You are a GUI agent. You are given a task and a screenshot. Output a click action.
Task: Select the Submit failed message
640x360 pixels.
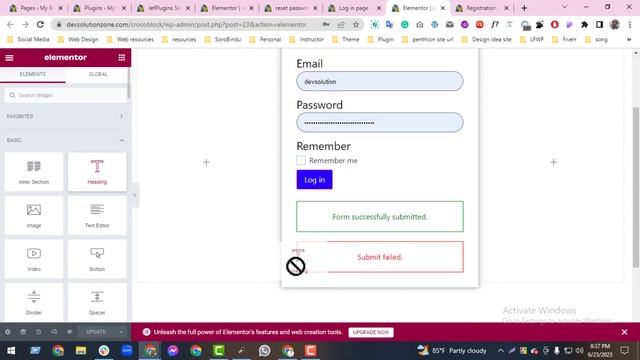coord(380,257)
